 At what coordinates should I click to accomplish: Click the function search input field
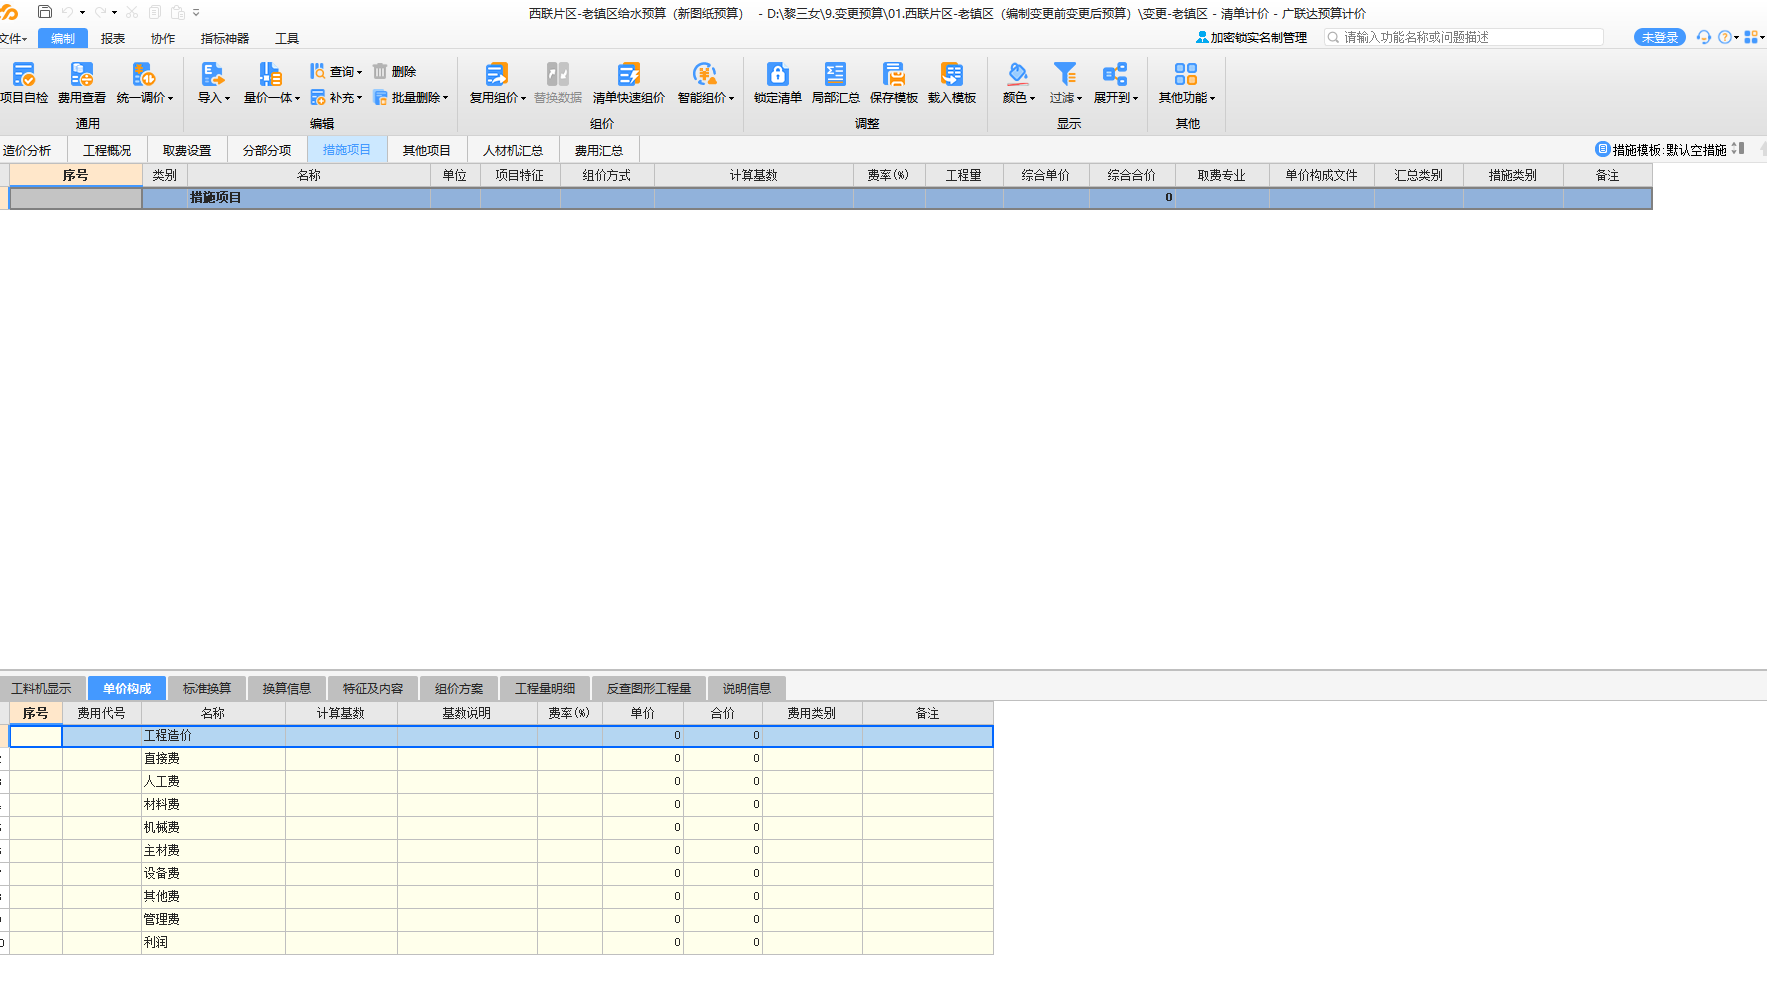[1464, 37]
